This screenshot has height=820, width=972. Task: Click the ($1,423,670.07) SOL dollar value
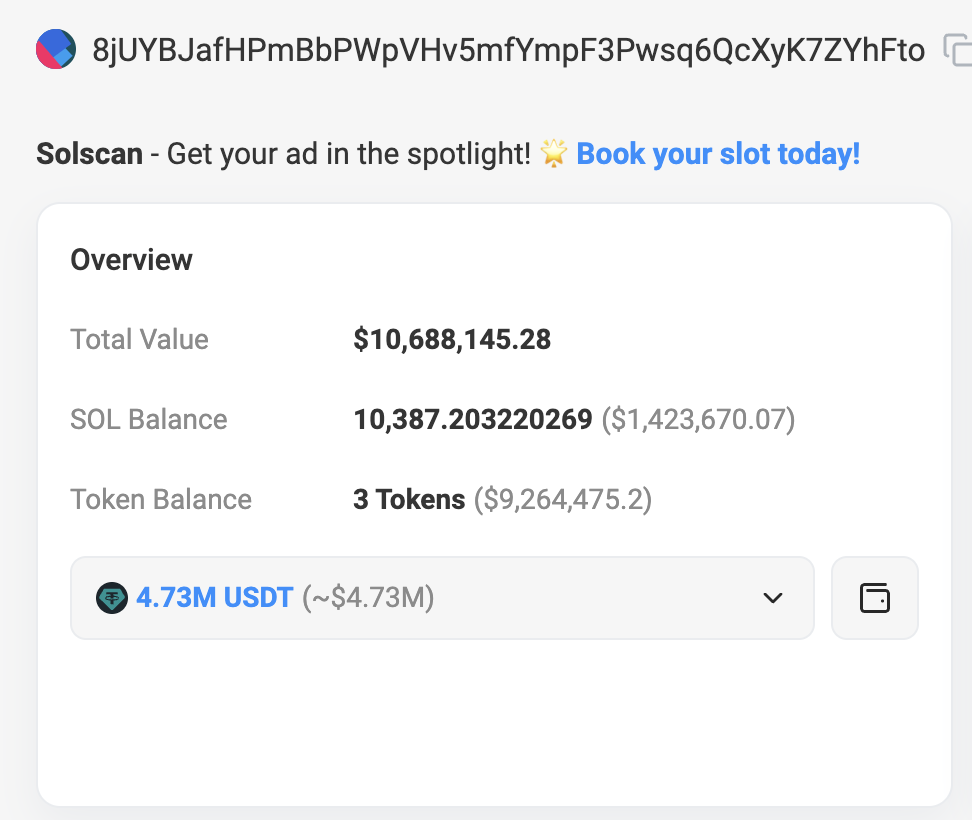[x=698, y=419]
